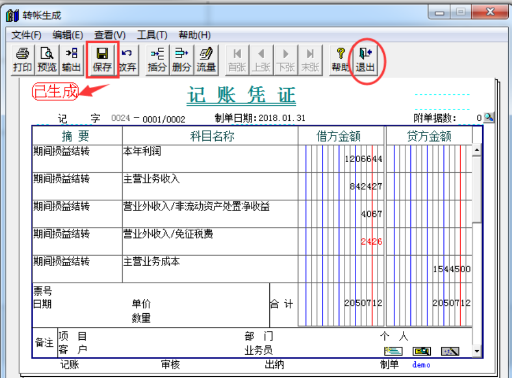Click the Print (打印) toolbar icon
Viewport: 512px width, 378px height.
(x=22, y=60)
